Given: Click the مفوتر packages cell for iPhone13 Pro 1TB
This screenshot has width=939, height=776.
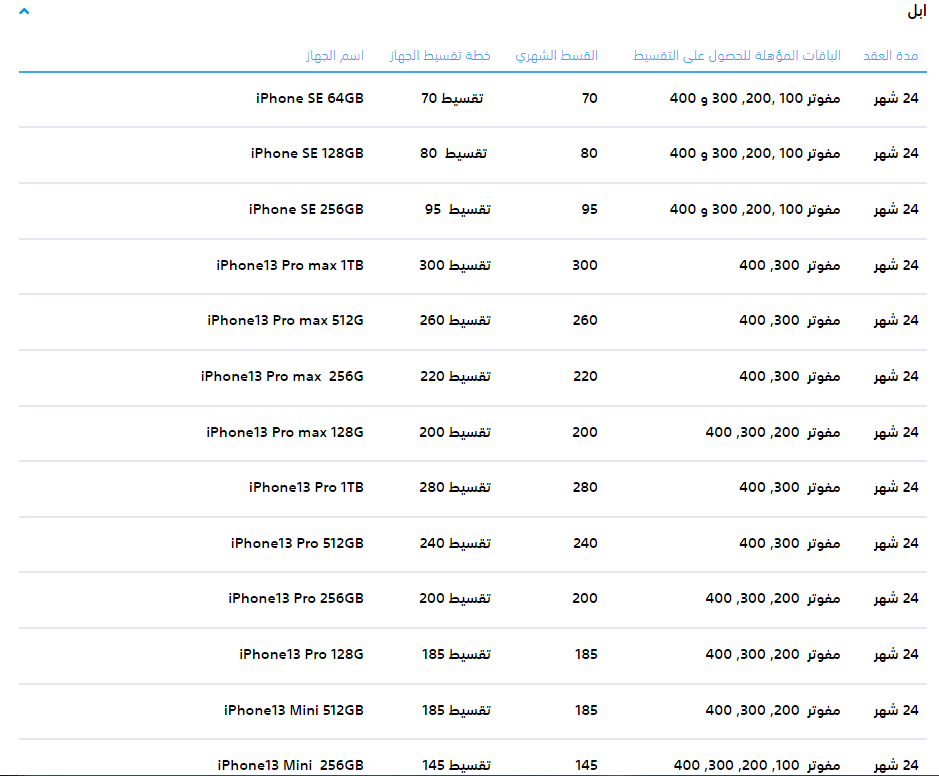Looking at the screenshot, I should [x=790, y=487].
